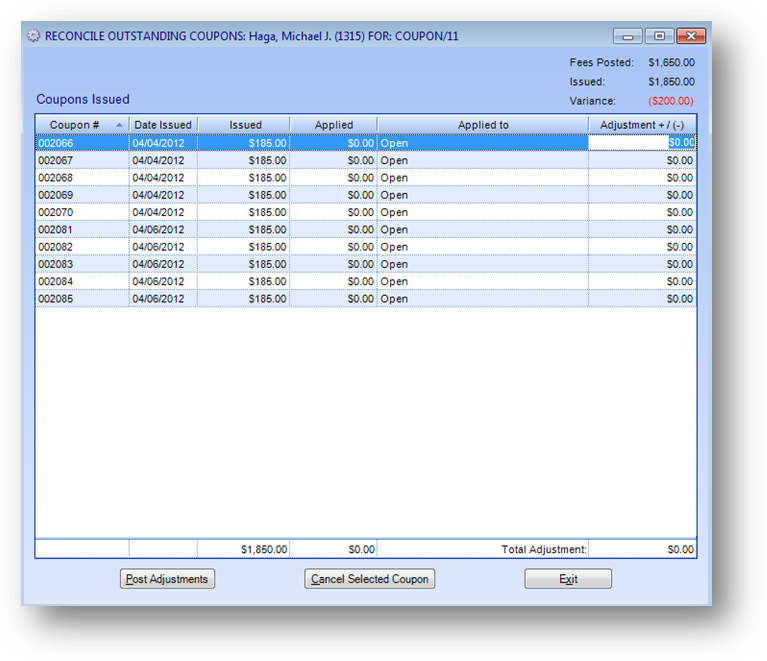Sort by the Date Issued column header
This screenshot has width=767, height=661.
[x=163, y=125]
